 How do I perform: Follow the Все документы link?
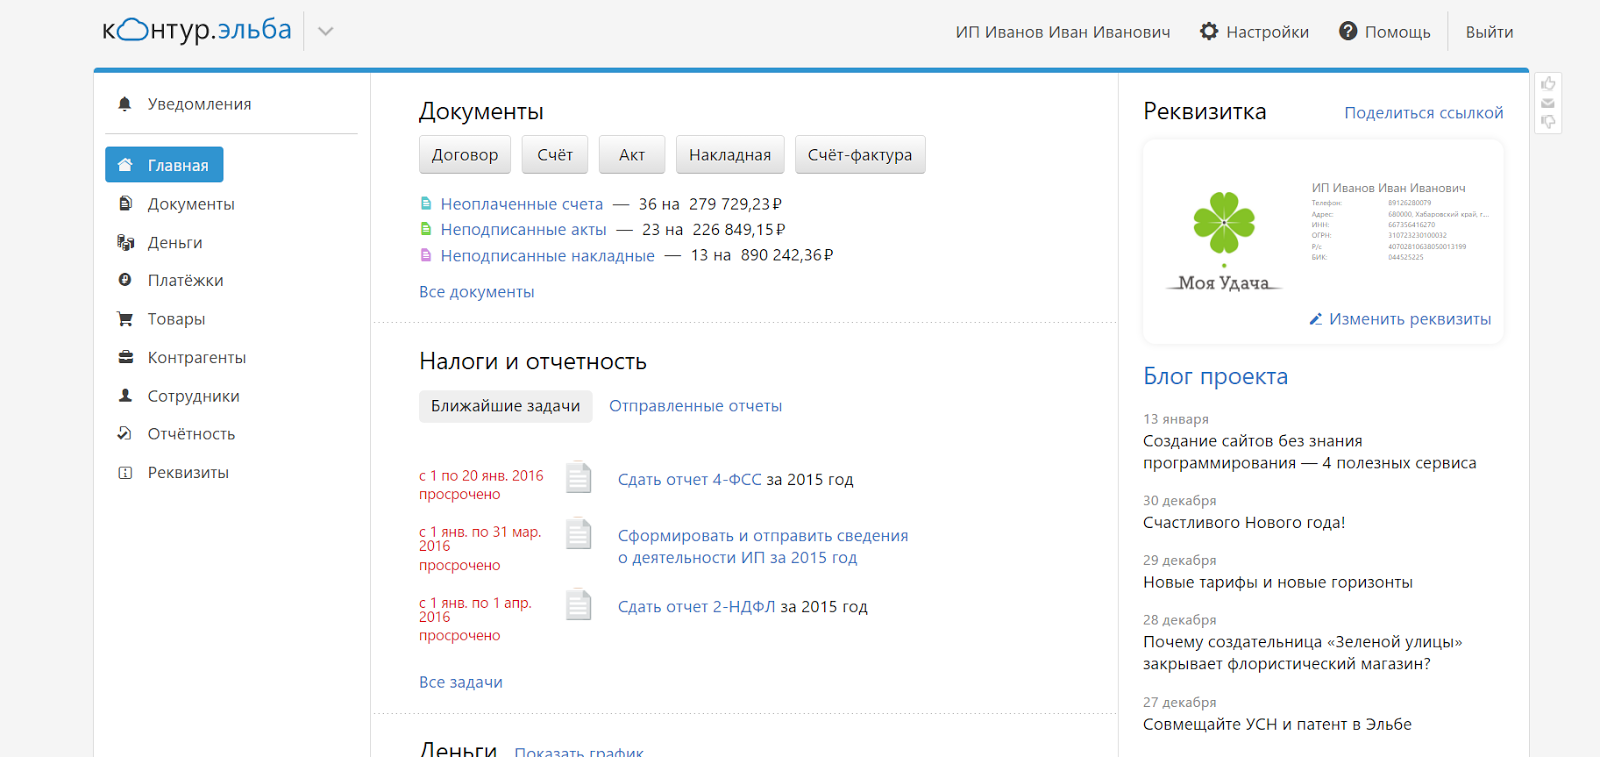[477, 292]
